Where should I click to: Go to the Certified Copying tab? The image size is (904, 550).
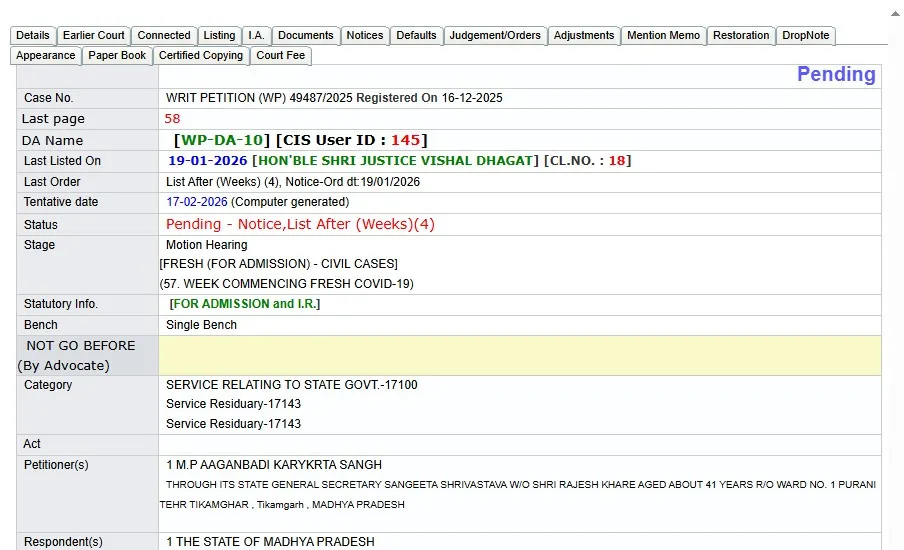pyautogui.click(x=201, y=56)
